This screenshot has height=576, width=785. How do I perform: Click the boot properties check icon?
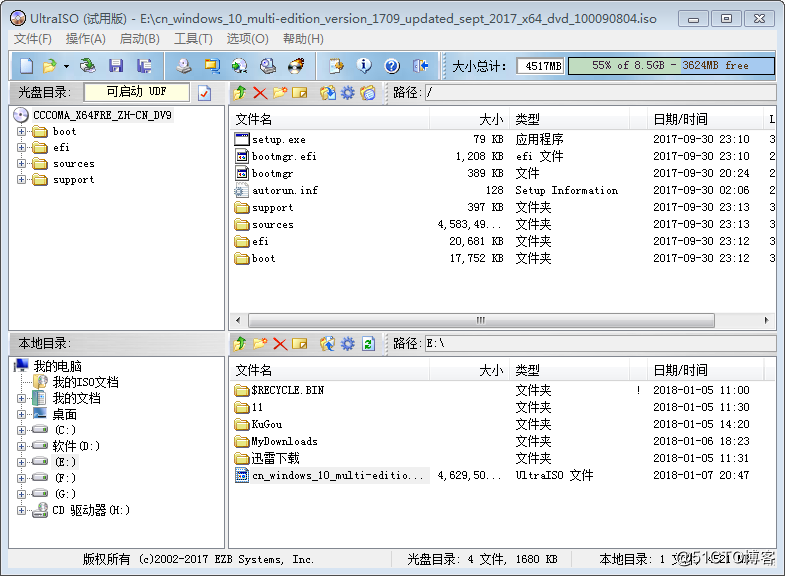204,93
